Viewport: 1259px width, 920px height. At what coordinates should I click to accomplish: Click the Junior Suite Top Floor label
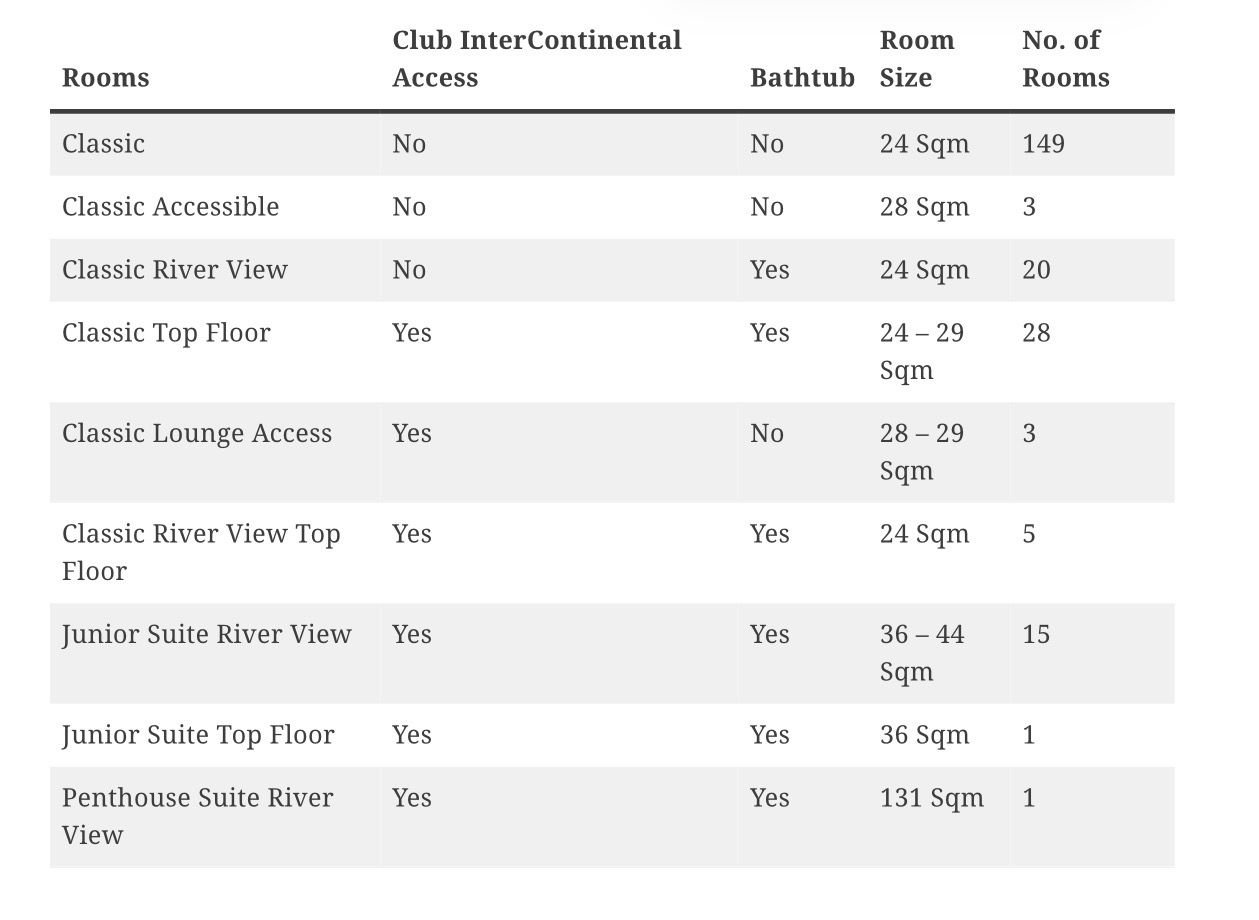[198, 735]
